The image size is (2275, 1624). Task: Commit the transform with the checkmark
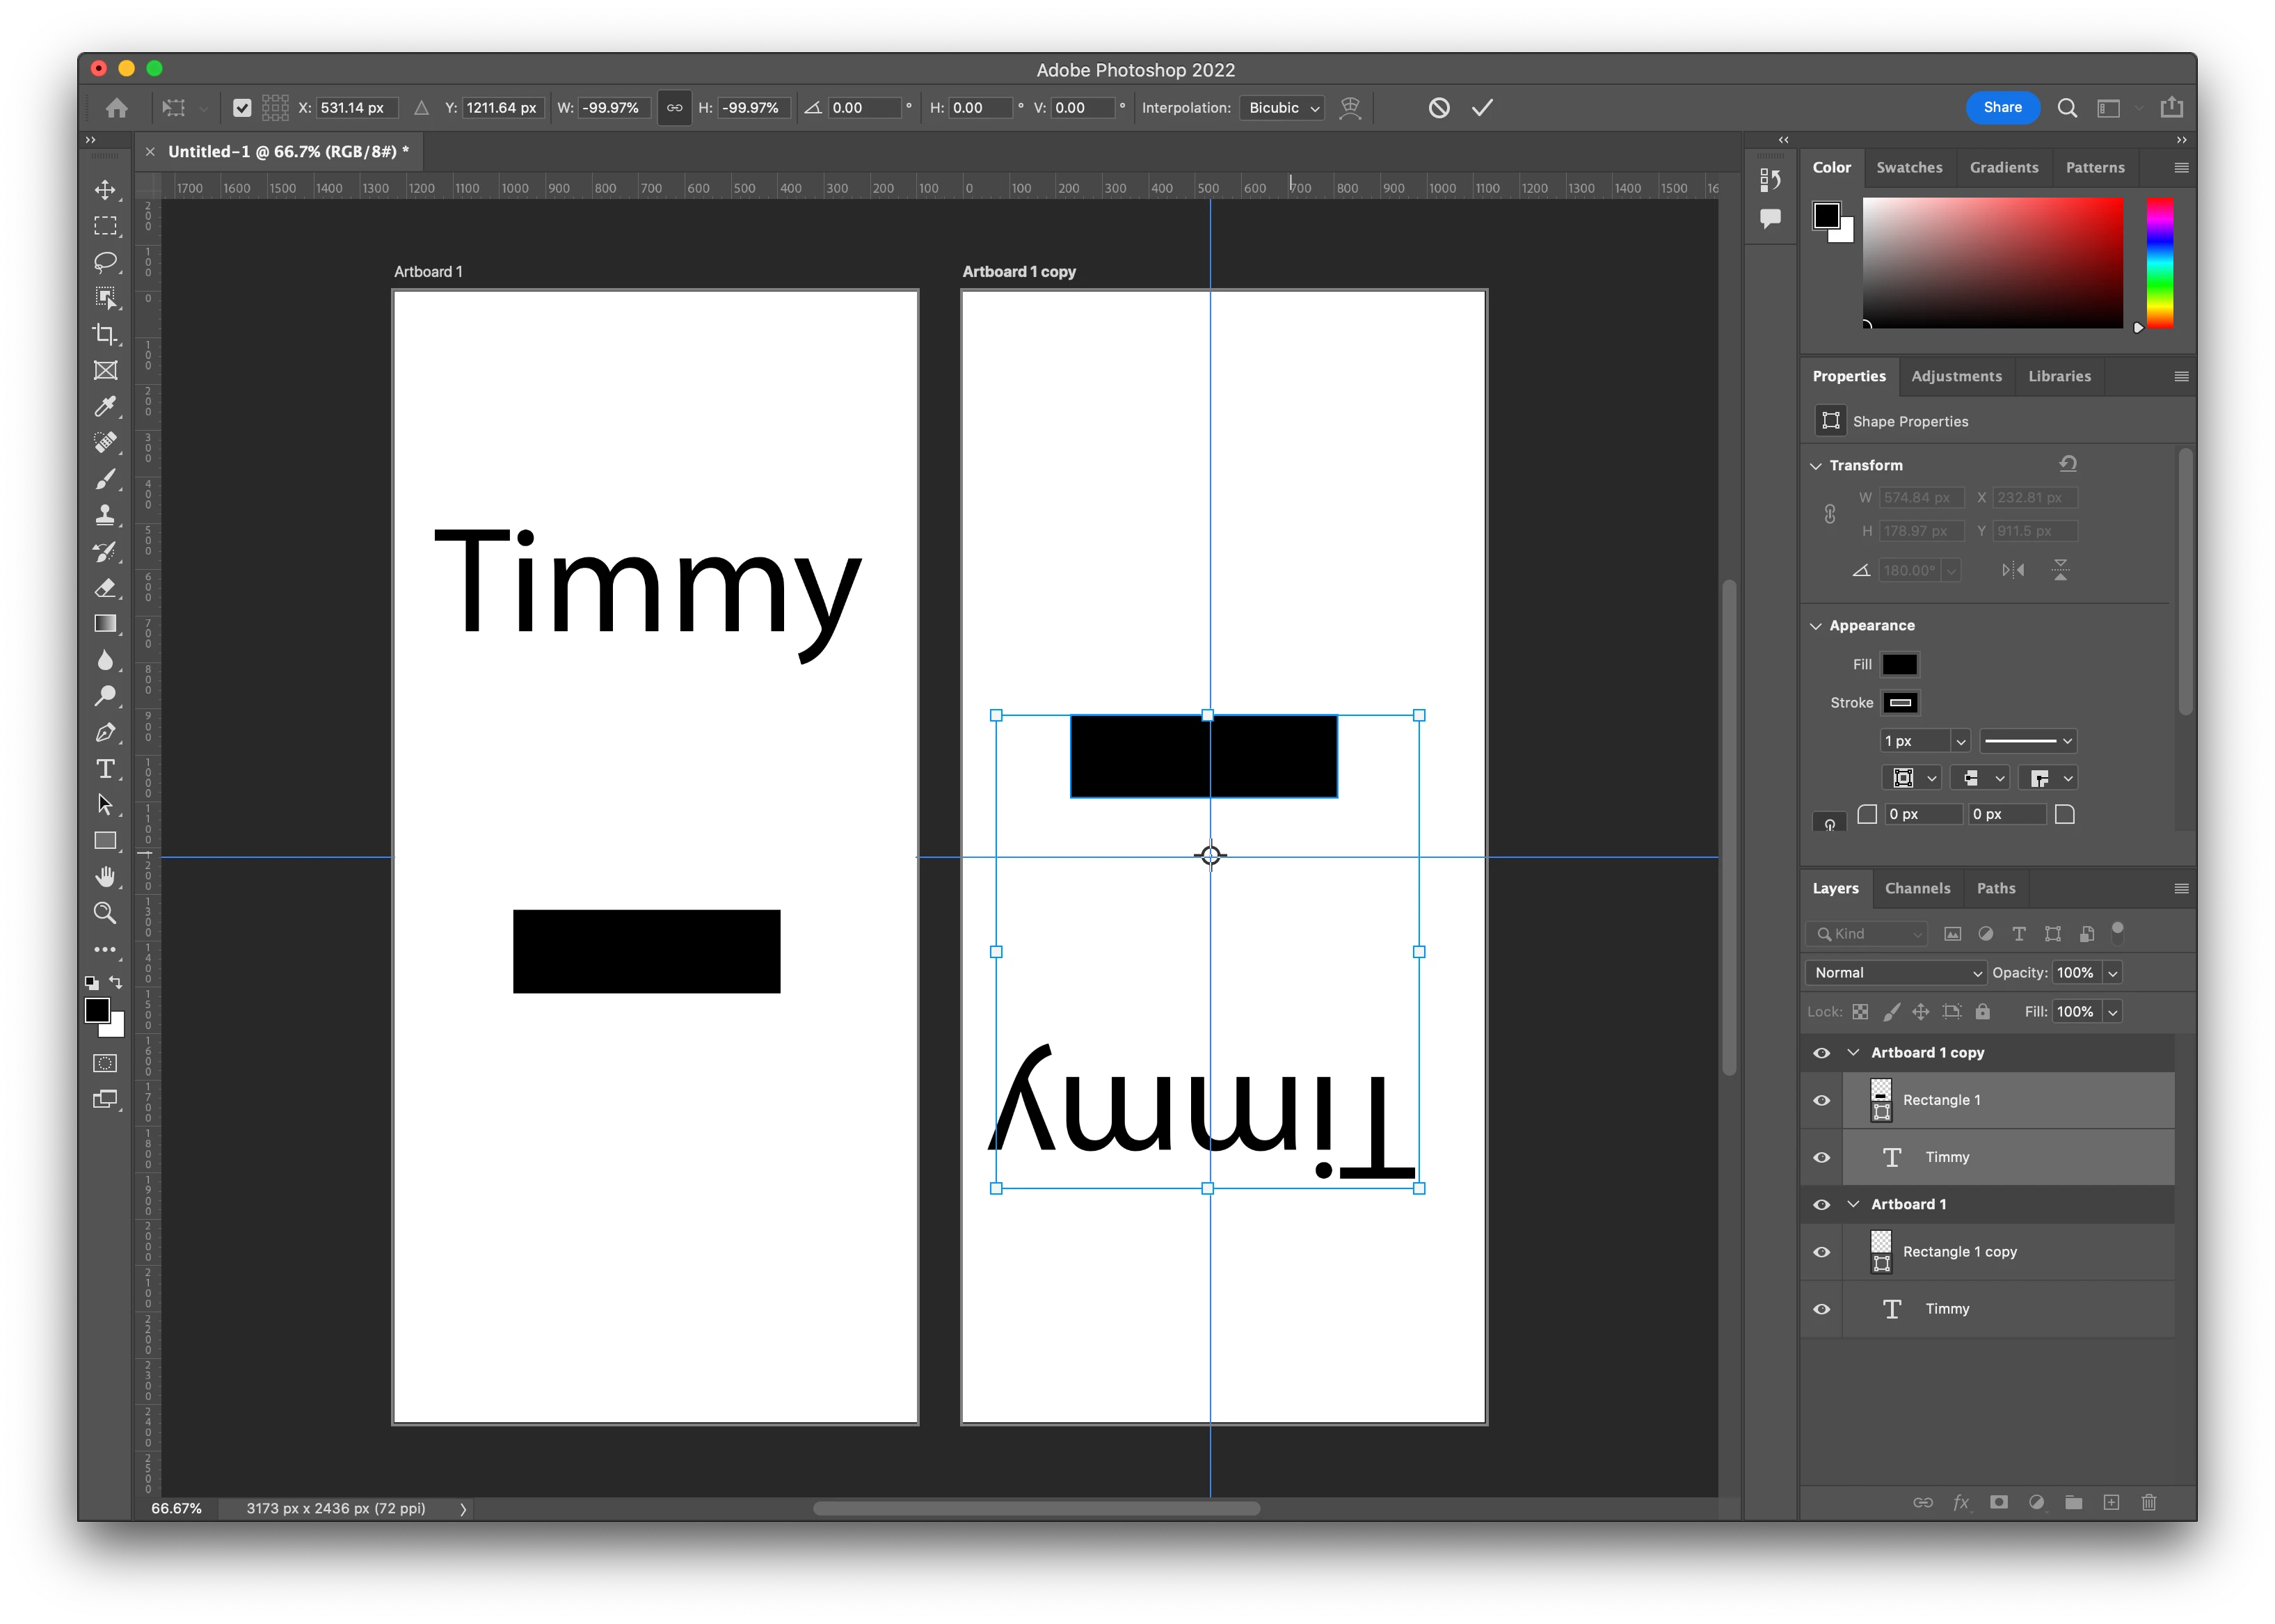(x=1482, y=108)
